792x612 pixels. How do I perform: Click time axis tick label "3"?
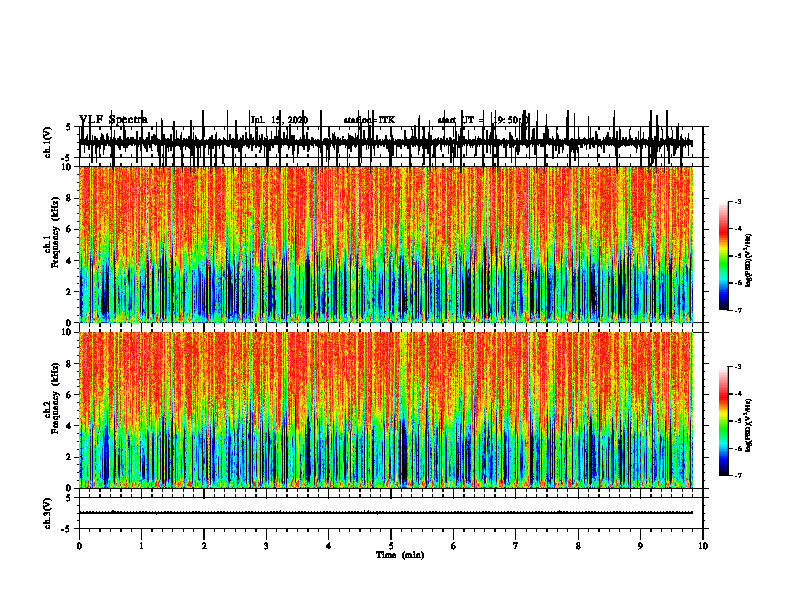pos(266,546)
